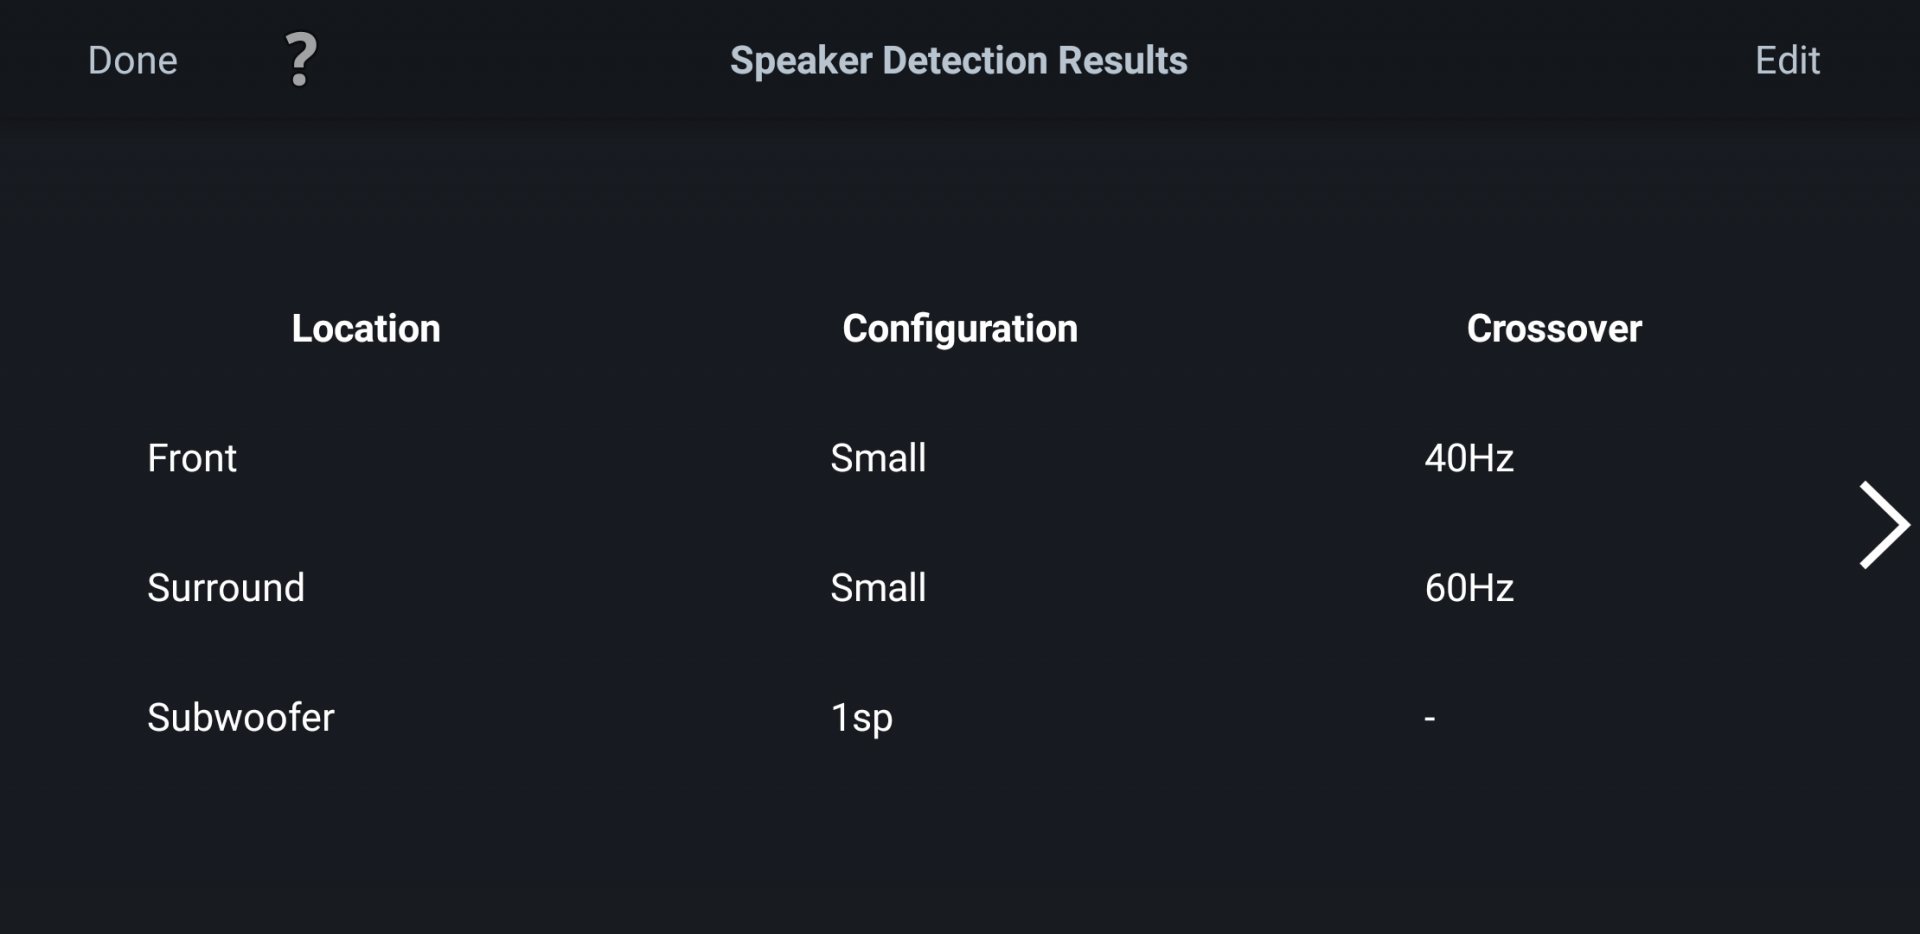
Task: Click the Subwoofer configuration value 1sp
Action: pyautogui.click(x=862, y=718)
